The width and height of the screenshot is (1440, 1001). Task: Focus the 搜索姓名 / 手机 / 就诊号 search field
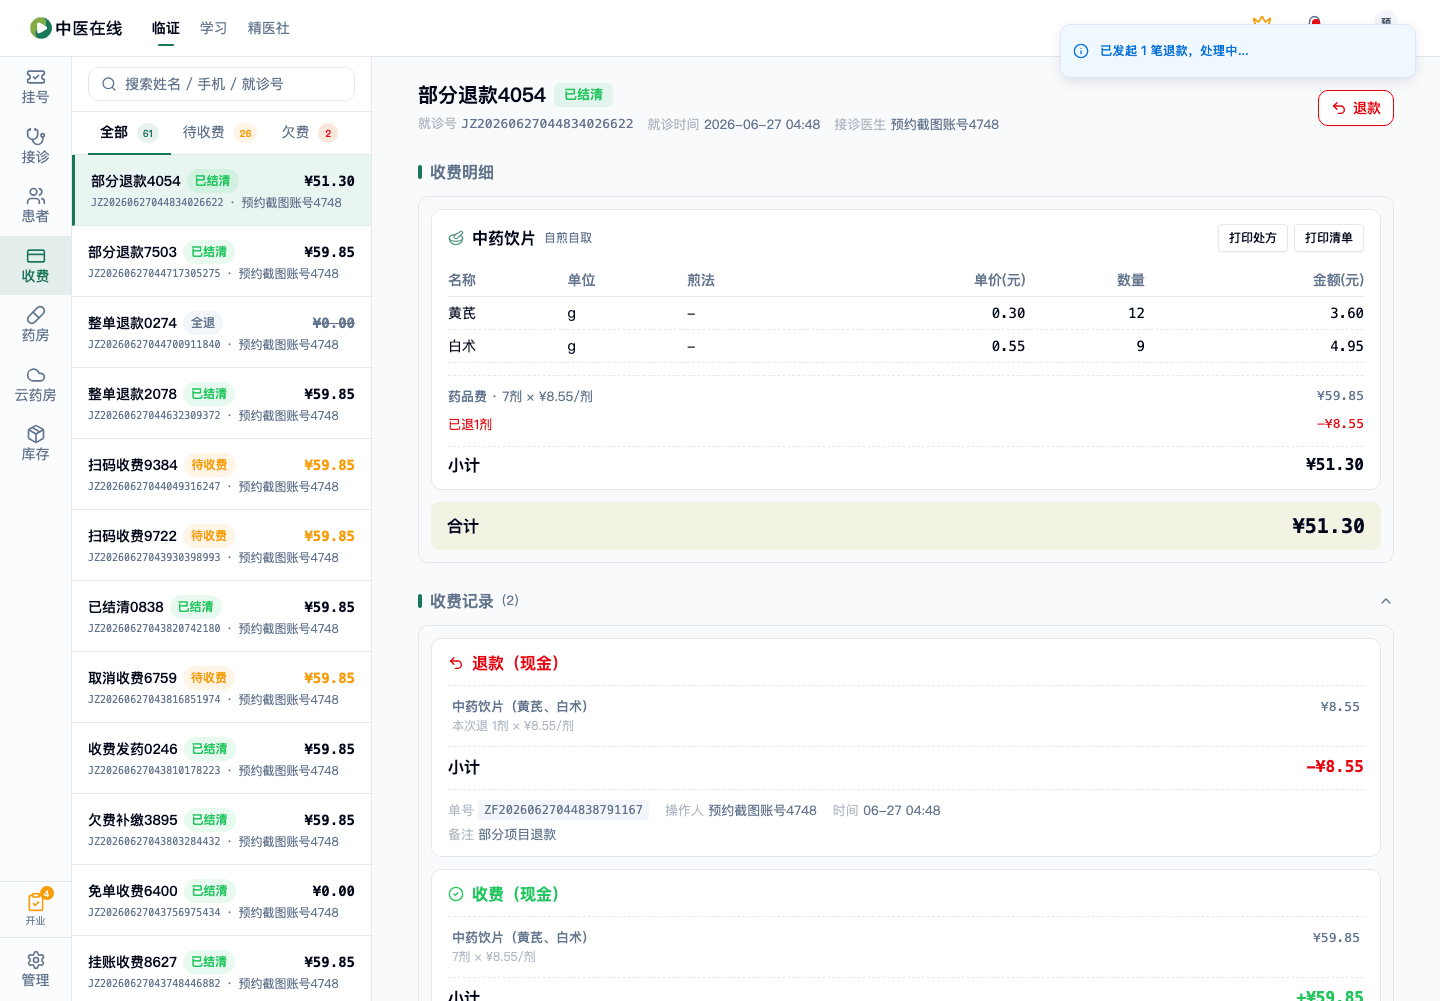[x=221, y=84]
